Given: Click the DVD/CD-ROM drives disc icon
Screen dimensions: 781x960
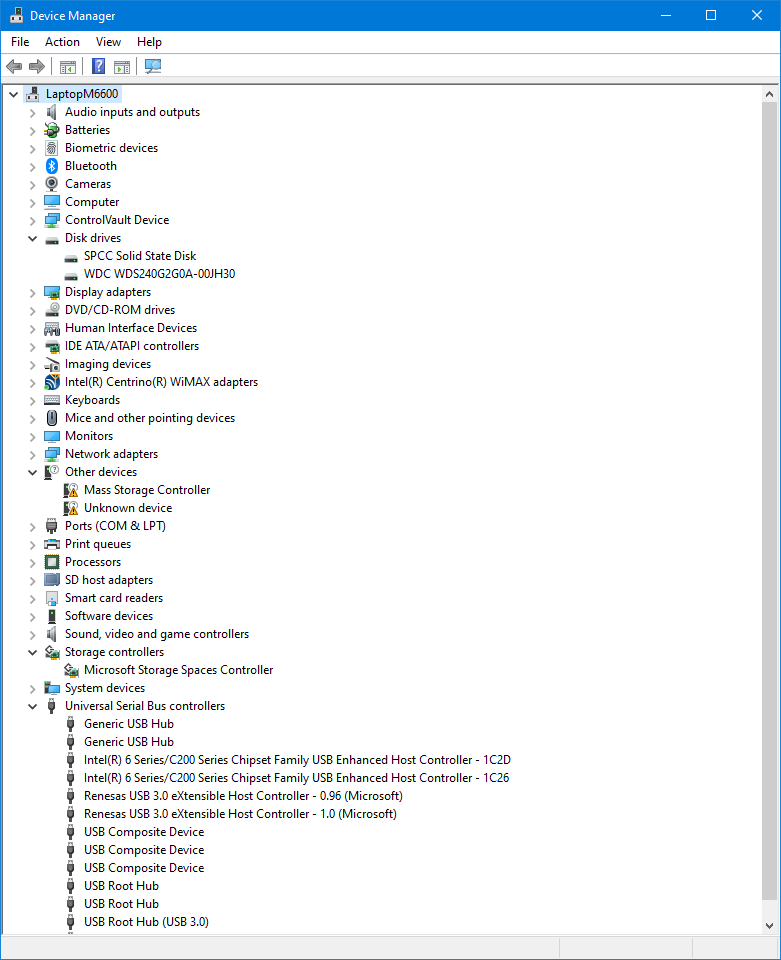Looking at the screenshot, I should 52,310.
